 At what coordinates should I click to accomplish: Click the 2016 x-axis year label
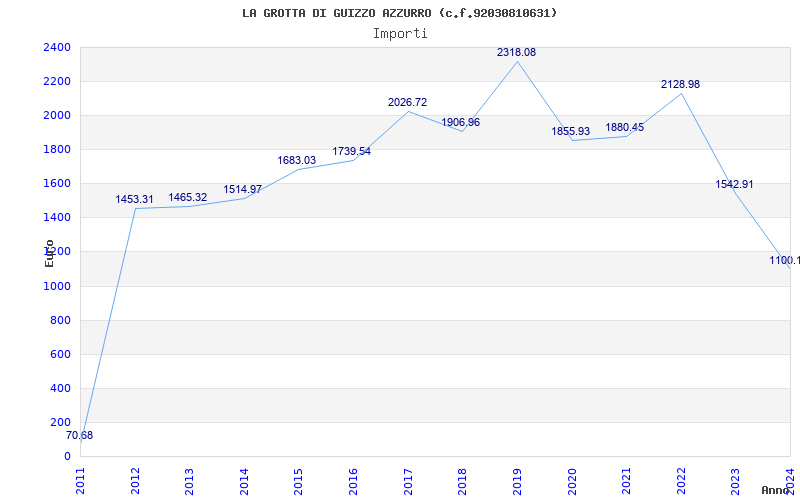coord(353,481)
